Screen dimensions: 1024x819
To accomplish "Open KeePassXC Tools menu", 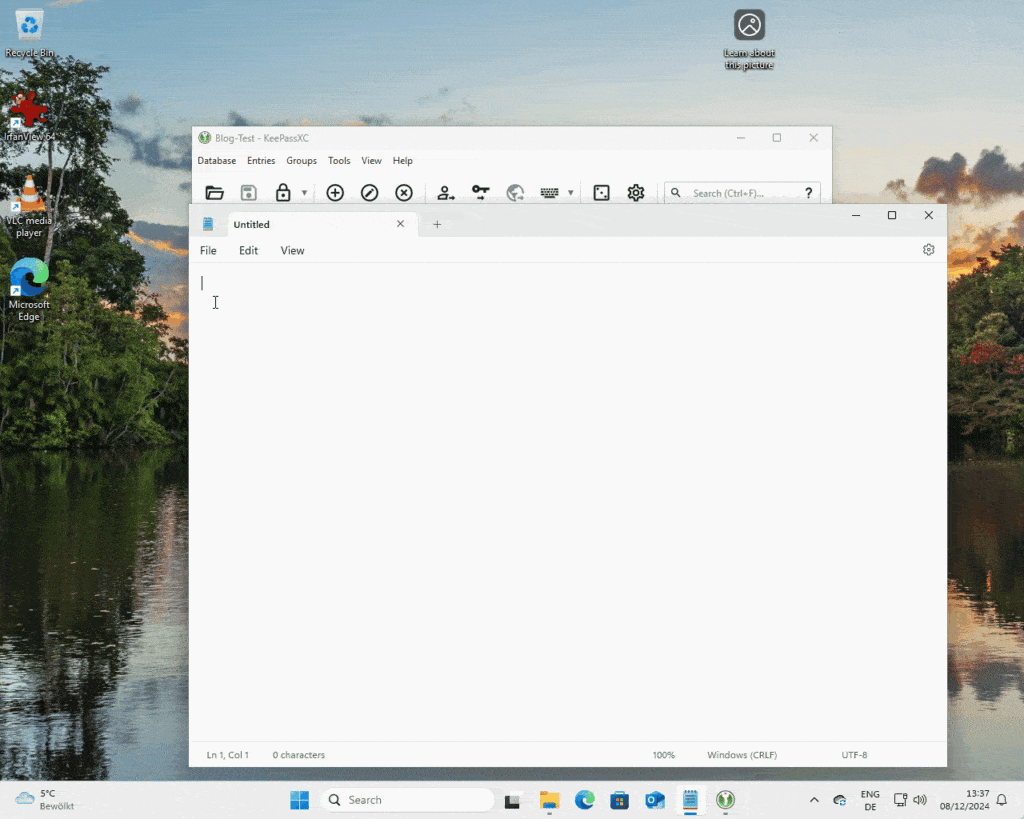I will click(x=339, y=161).
